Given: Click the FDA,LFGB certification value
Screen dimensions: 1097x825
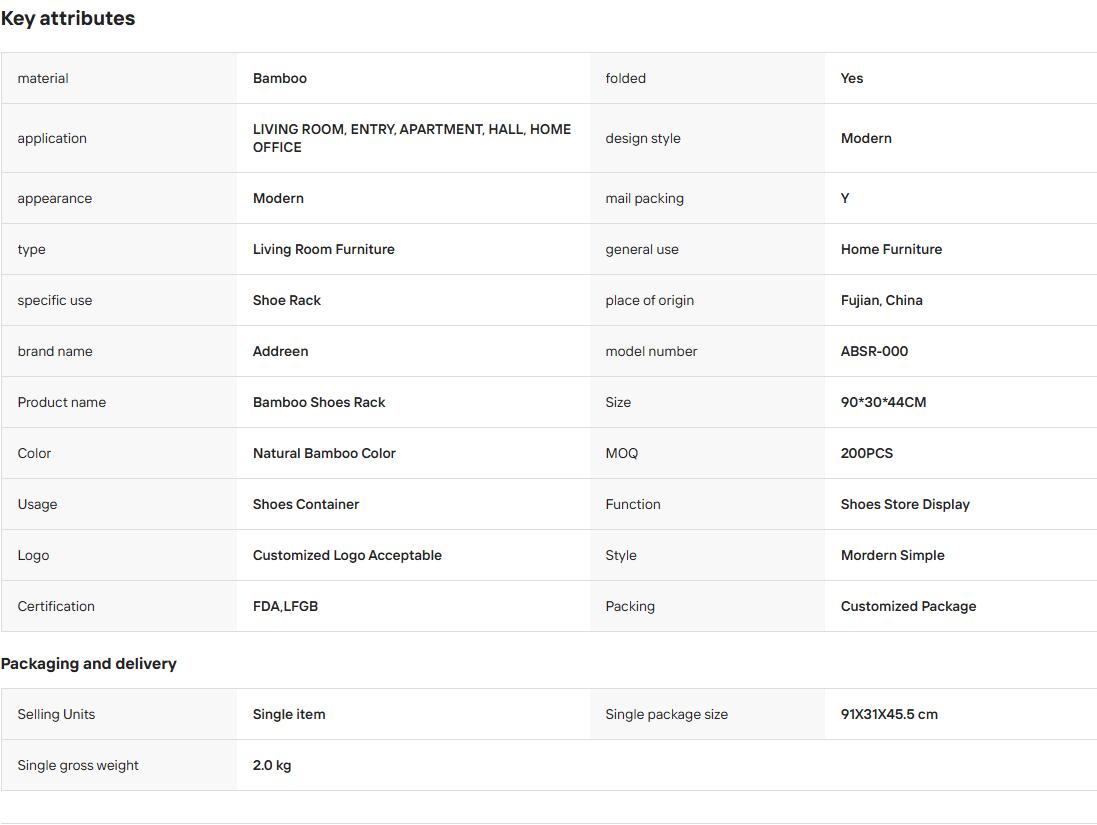Looking at the screenshot, I should tap(285, 607).
